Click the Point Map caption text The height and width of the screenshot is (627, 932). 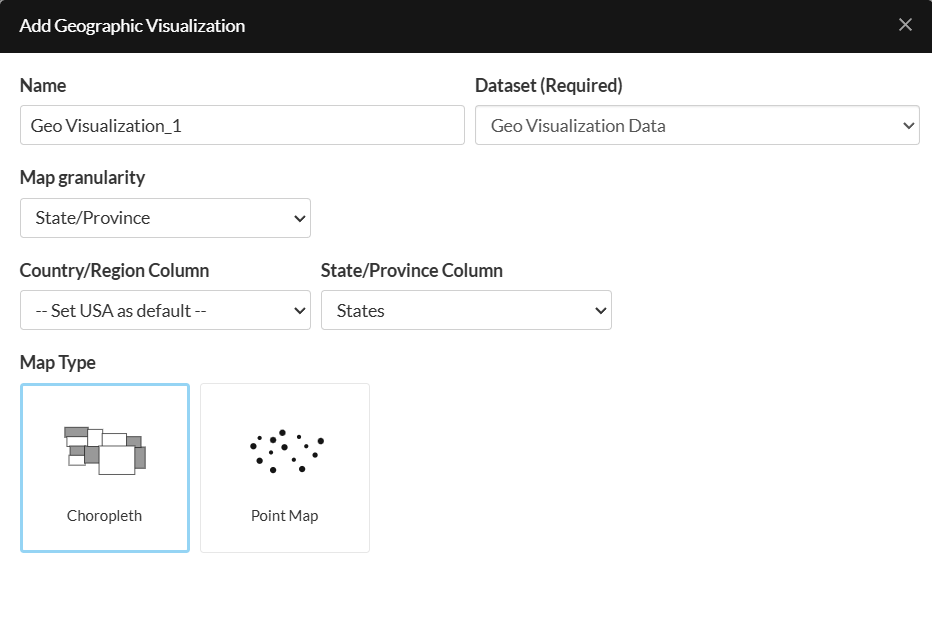pyautogui.click(x=285, y=516)
